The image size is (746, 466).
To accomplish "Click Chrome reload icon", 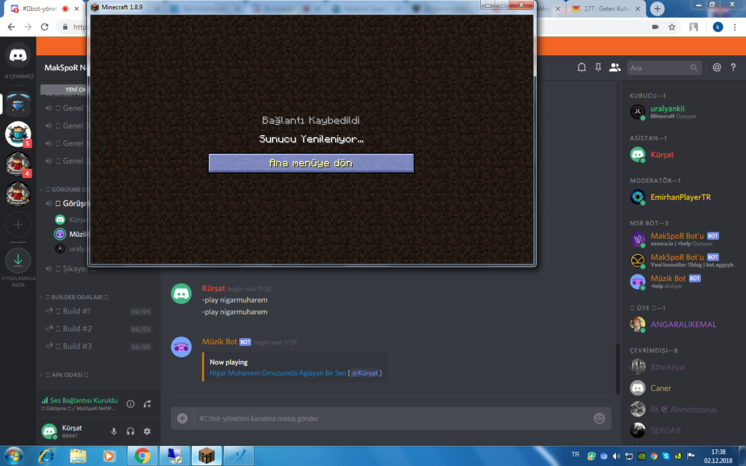I will [44, 27].
